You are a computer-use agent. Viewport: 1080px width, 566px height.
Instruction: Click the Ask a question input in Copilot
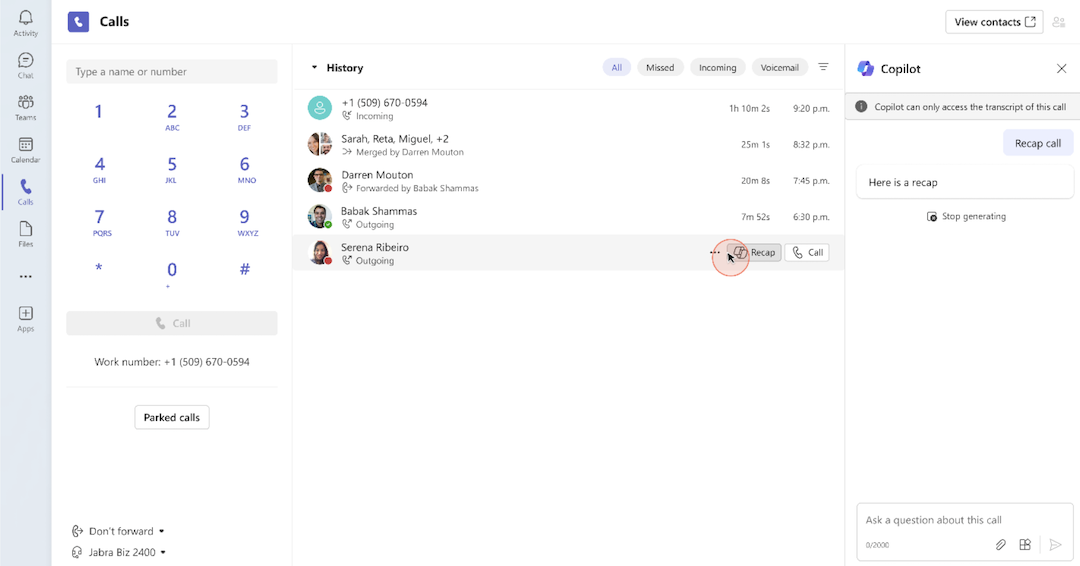click(964, 520)
